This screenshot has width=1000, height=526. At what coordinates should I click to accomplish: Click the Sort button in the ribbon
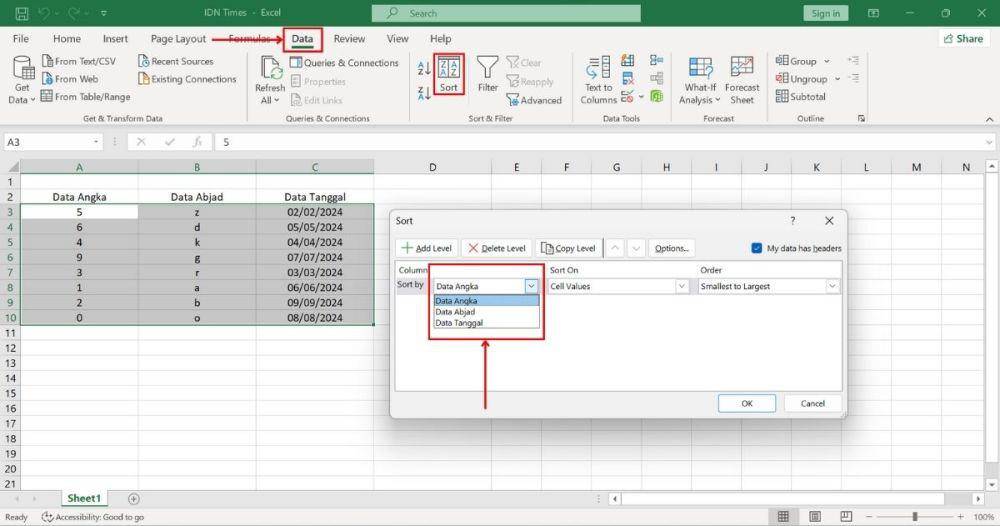point(448,75)
